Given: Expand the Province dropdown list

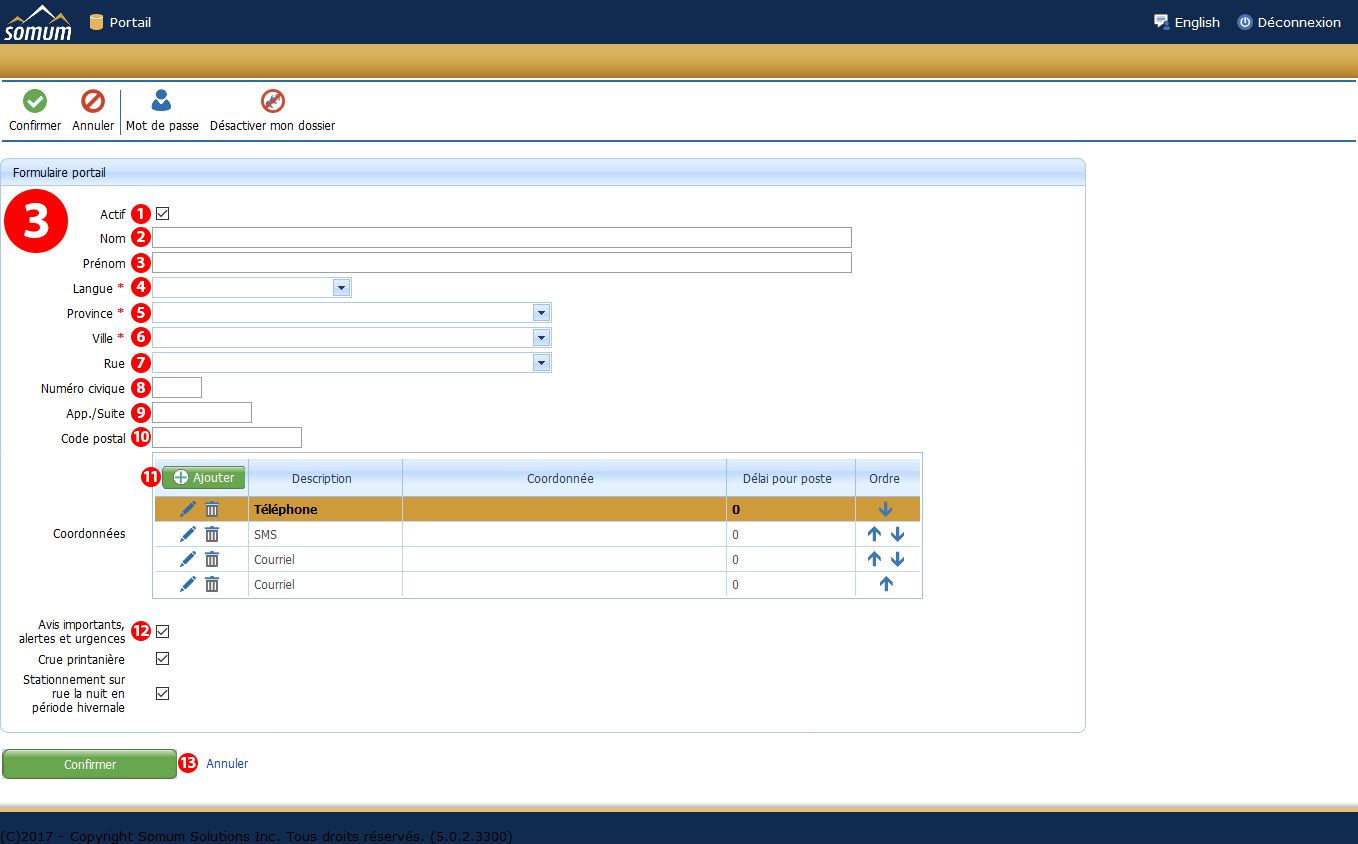Looking at the screenshot, I should tap(541, 313).
